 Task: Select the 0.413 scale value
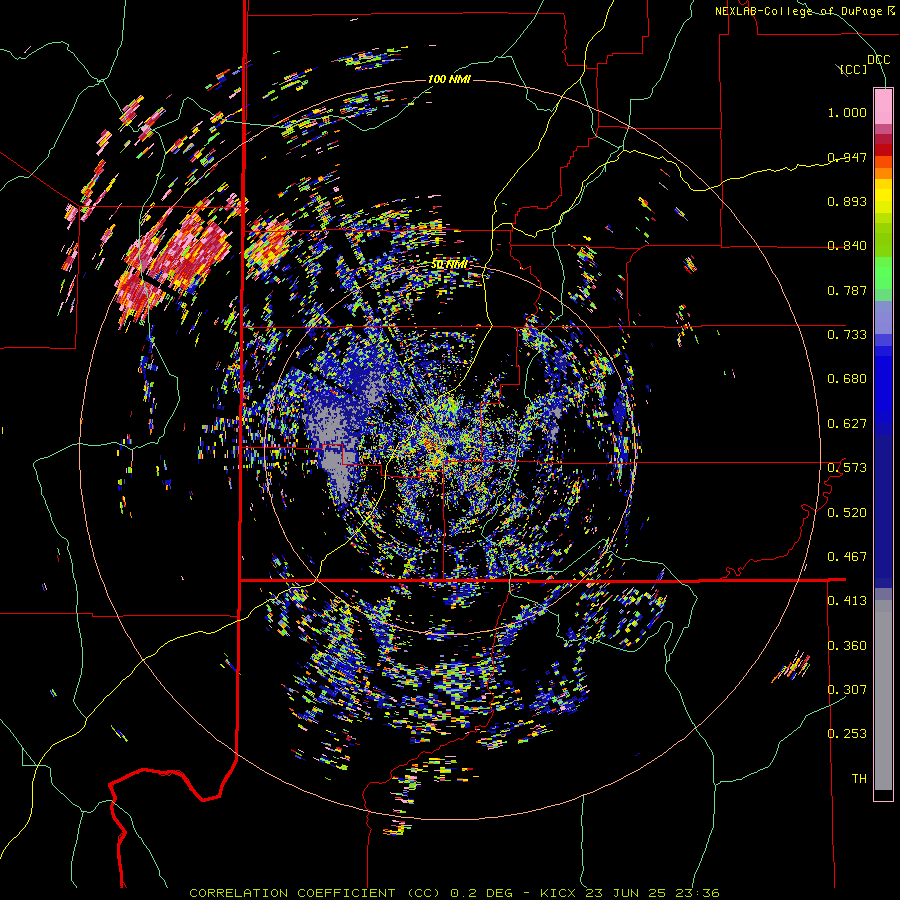pyautogui.click(x=847, y=601)
